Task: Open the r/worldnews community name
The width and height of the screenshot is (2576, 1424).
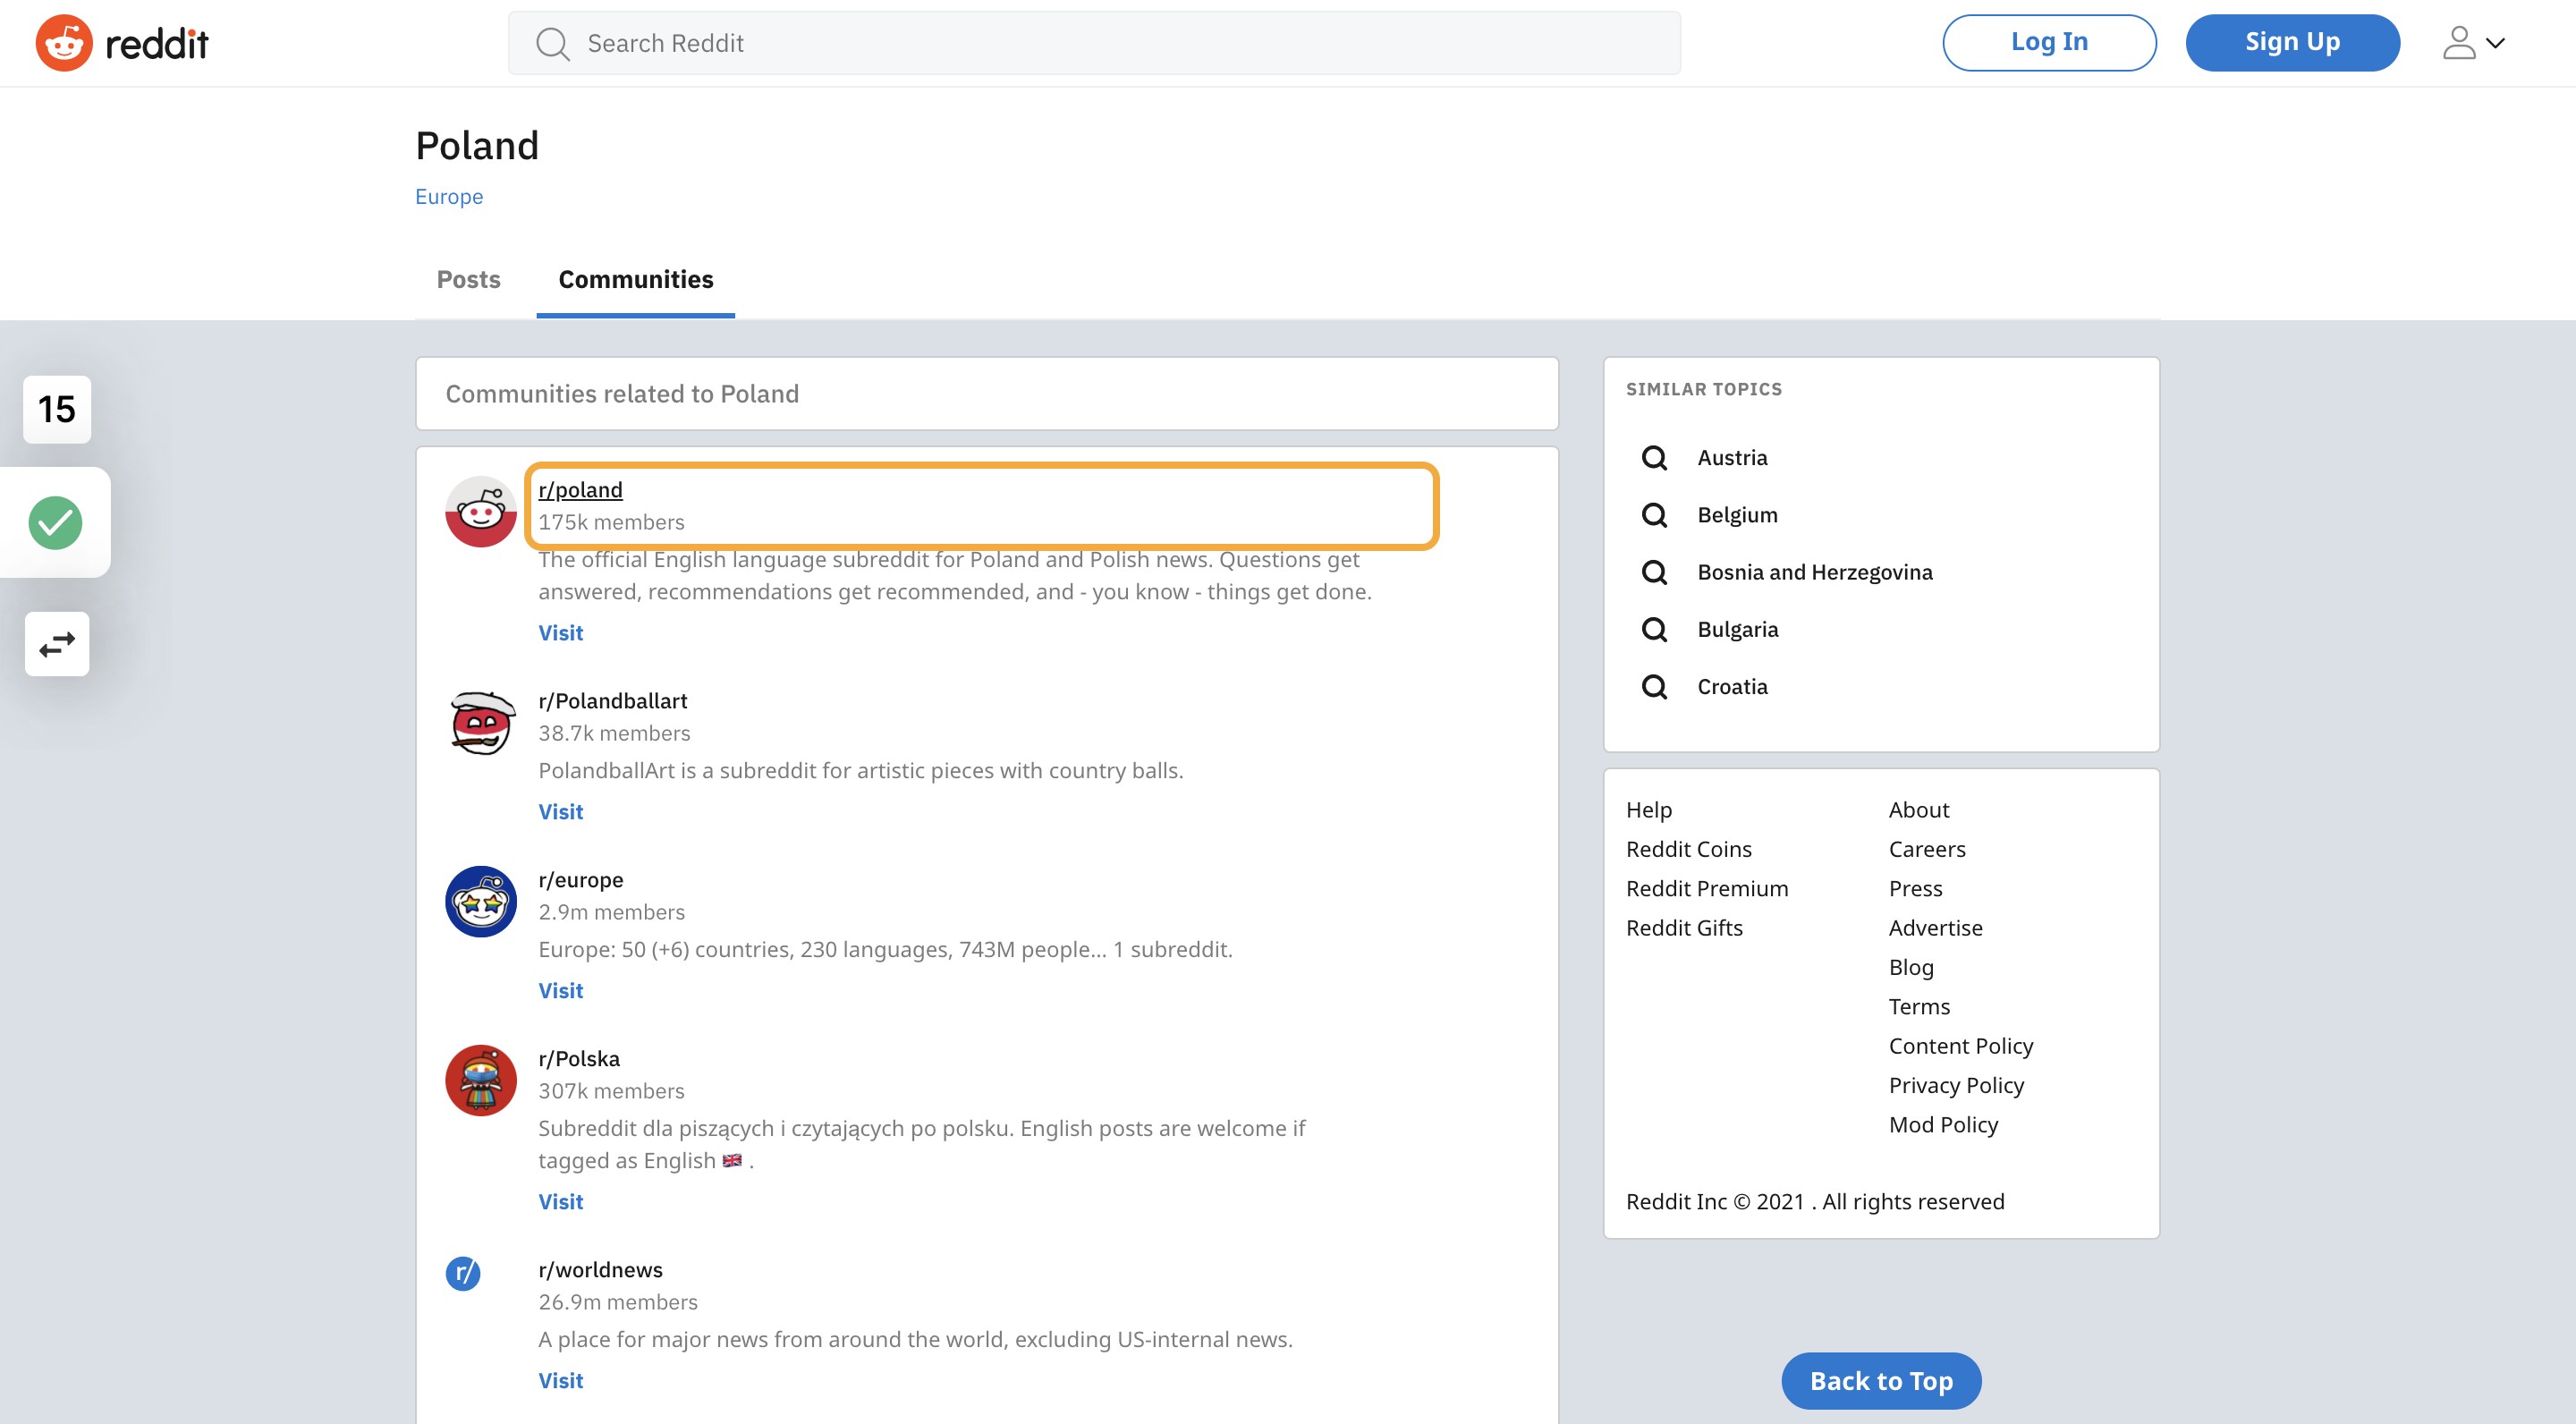Action: (x=600, y=1270)
